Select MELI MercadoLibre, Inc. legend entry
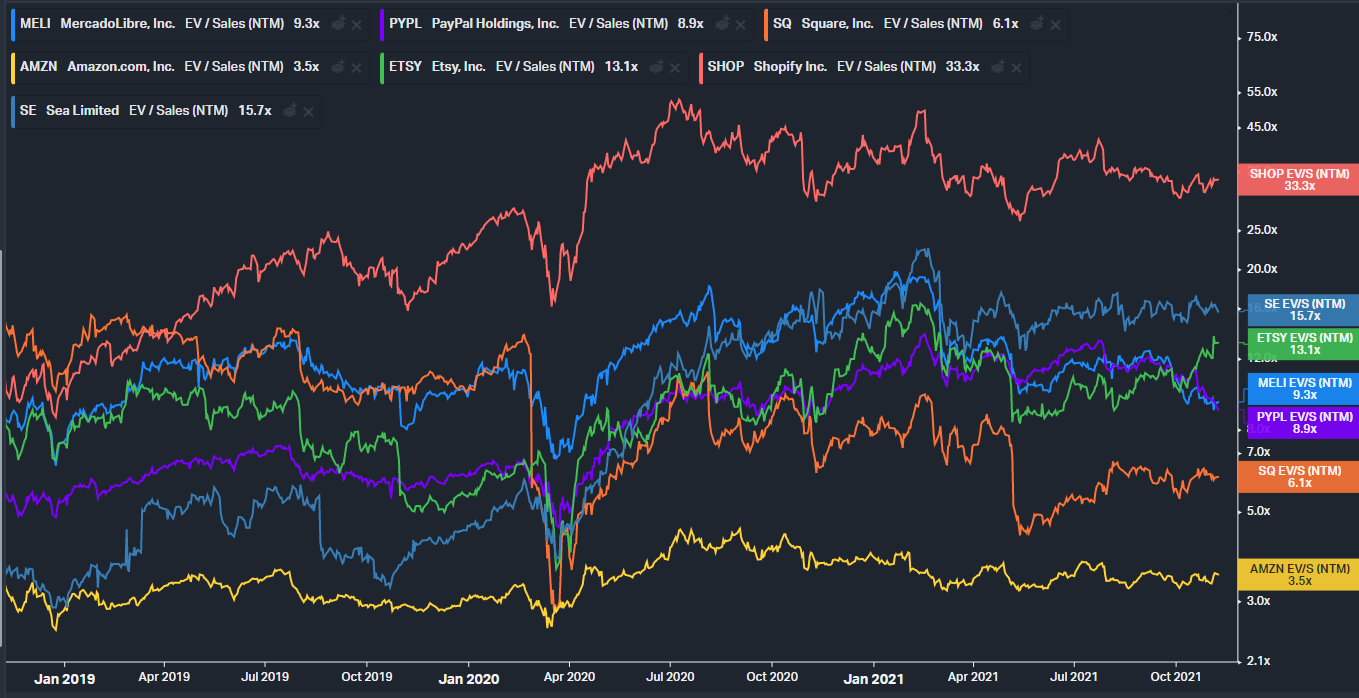Image resolution: width=1359 pixels, height=698 pixels. [x=190, y=24]
